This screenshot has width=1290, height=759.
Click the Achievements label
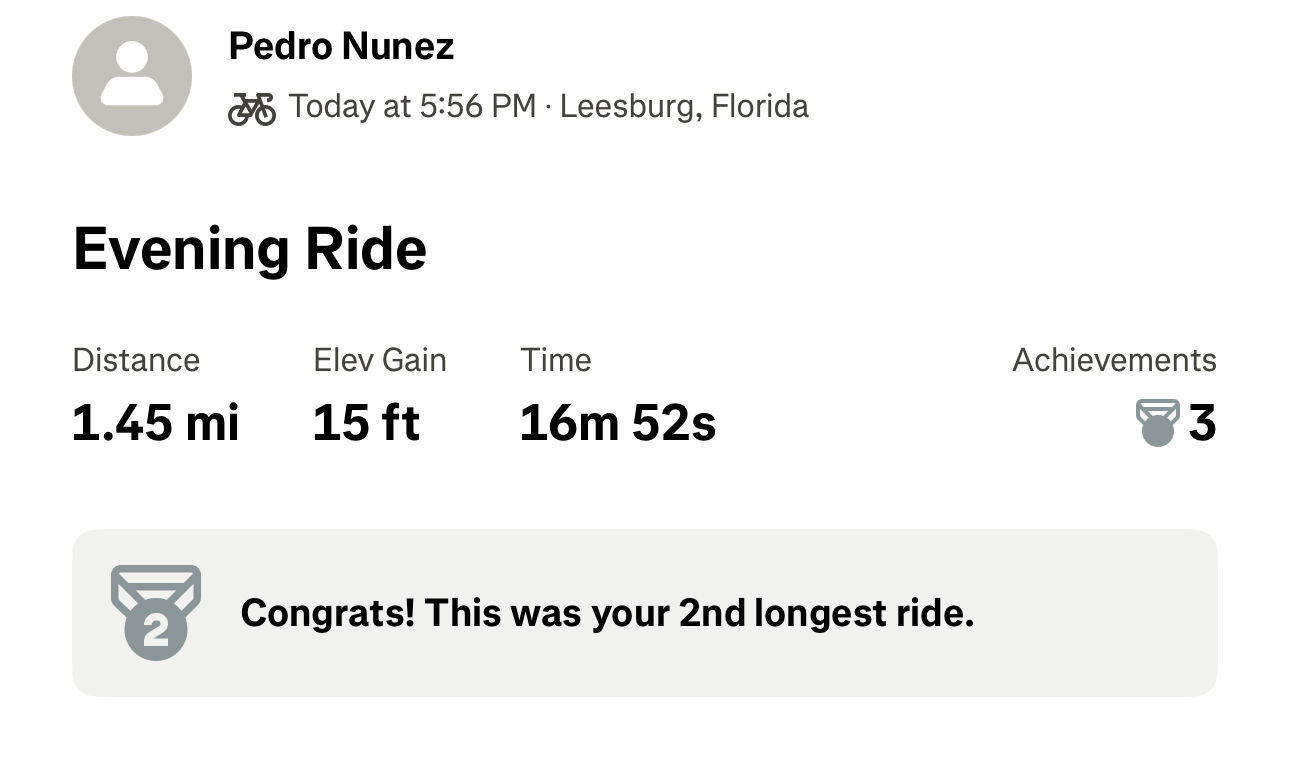(x=1114, y=360)
